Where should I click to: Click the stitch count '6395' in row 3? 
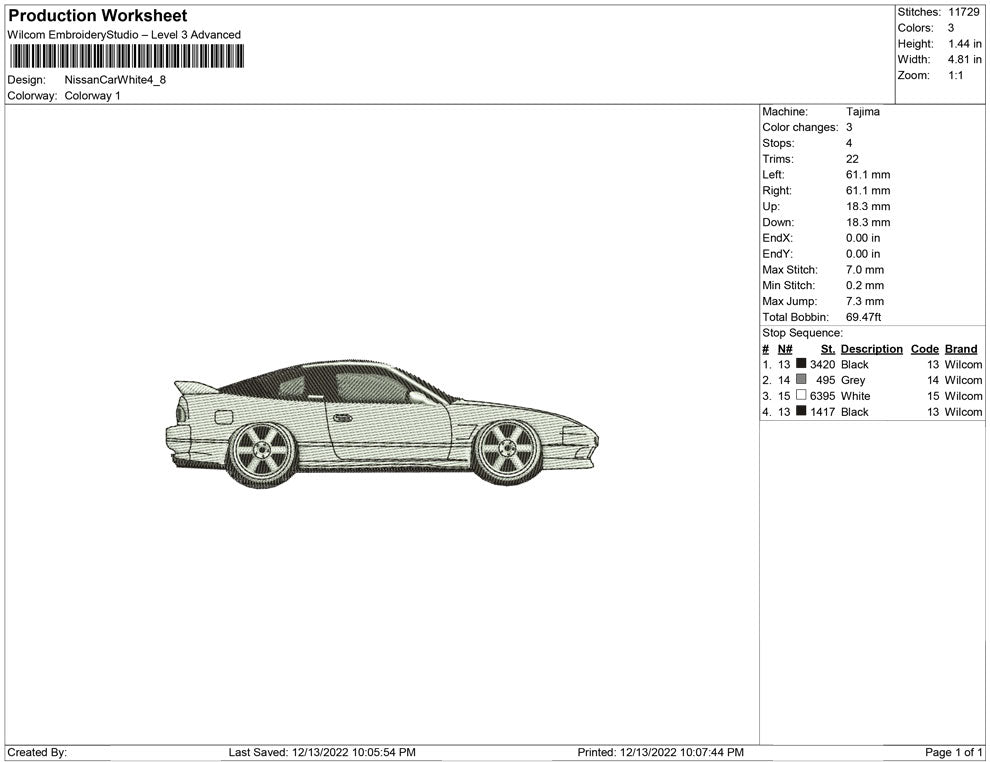tap(823, 396)
